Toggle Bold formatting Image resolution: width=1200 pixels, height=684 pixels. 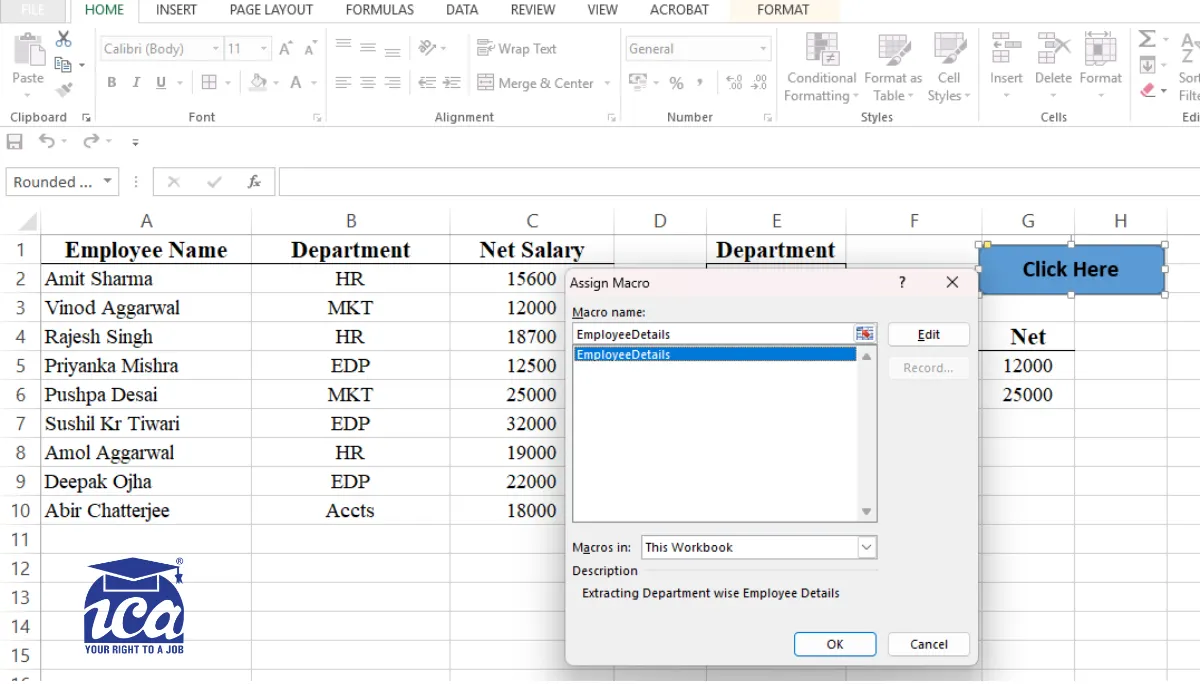click(x=112, y=83)
